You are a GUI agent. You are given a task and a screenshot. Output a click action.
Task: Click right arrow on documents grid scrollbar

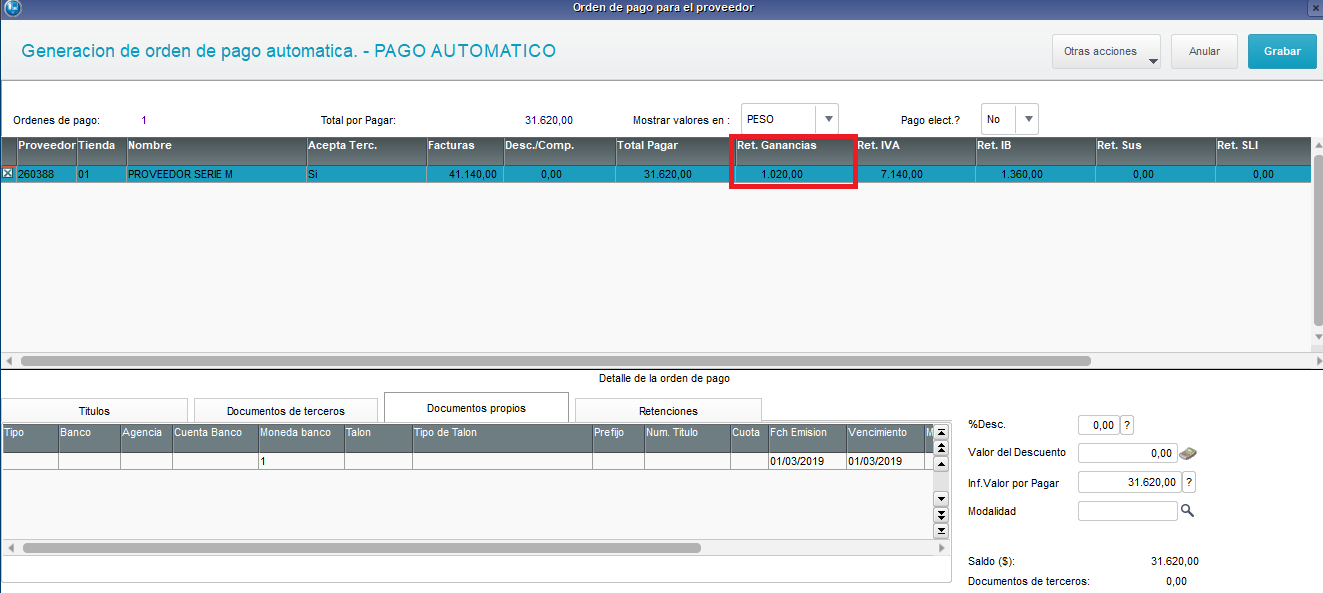click(x=941, y=548)
